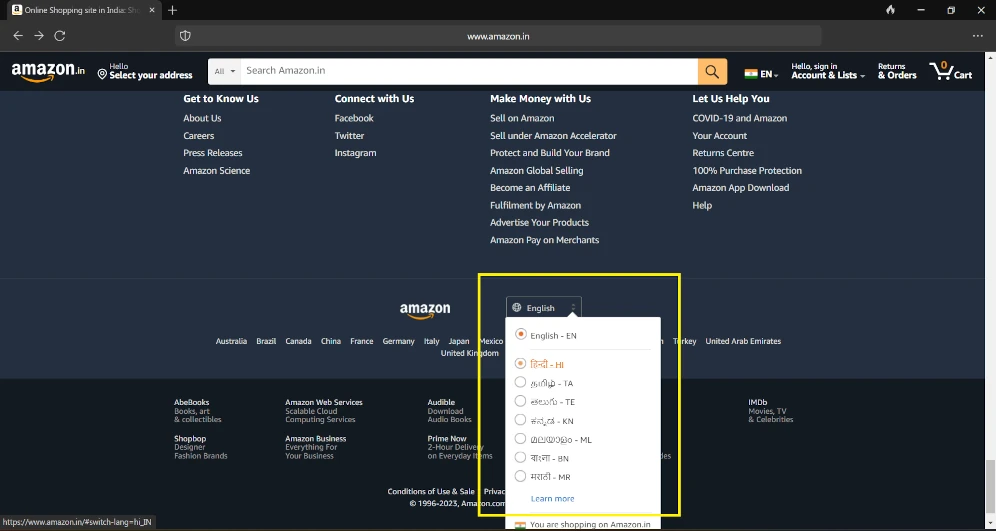The image size is (996, 531).
Task: Open Your Account link
Action: click(x=720, y=136)
